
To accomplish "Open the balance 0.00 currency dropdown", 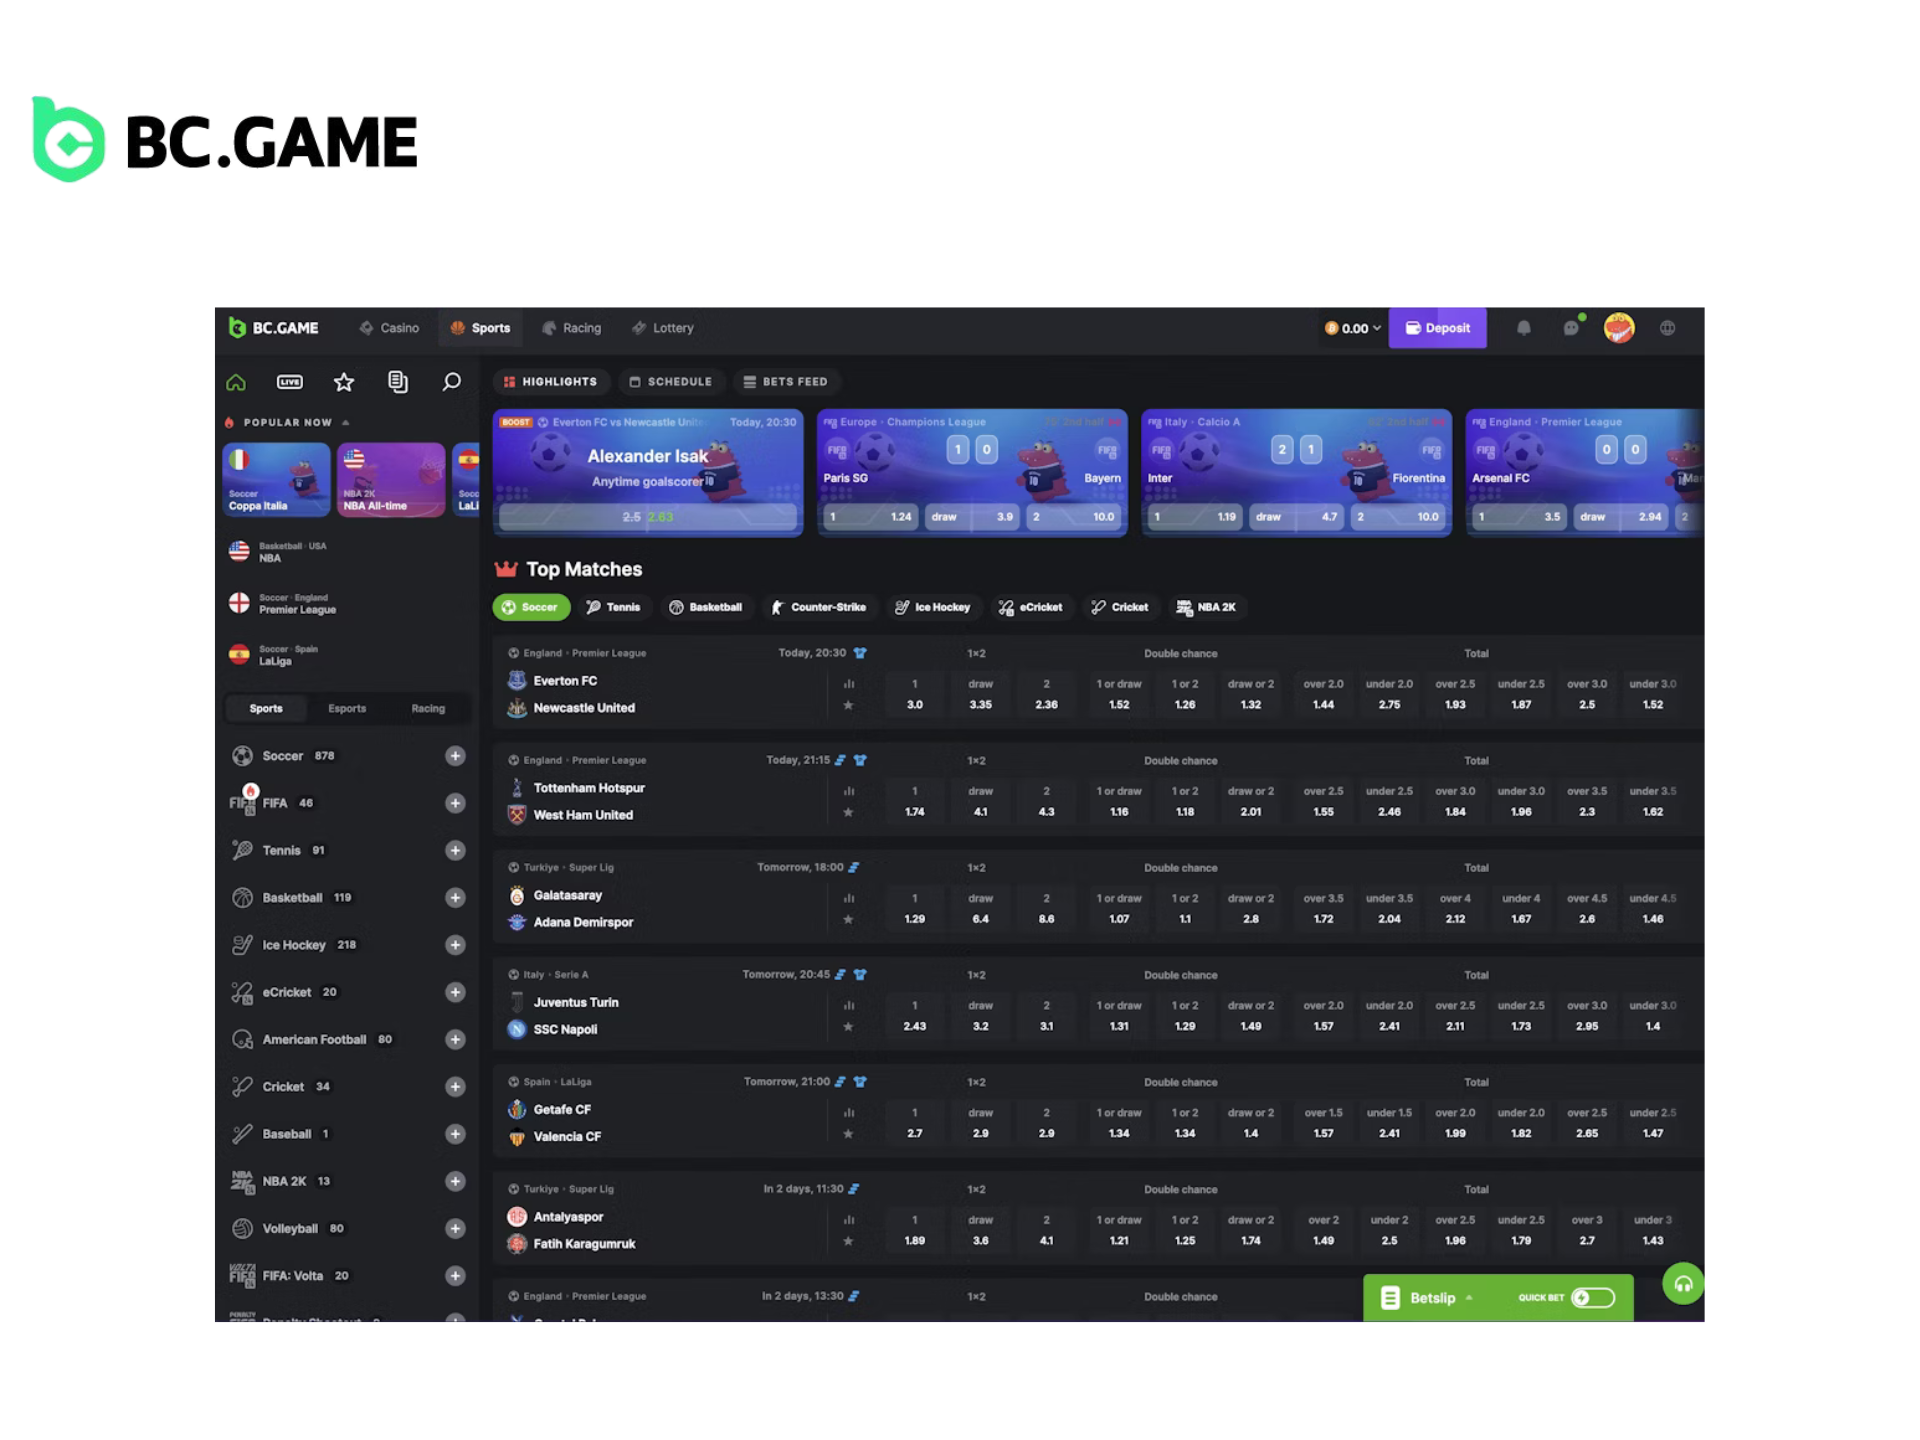I will point(1353,328).
